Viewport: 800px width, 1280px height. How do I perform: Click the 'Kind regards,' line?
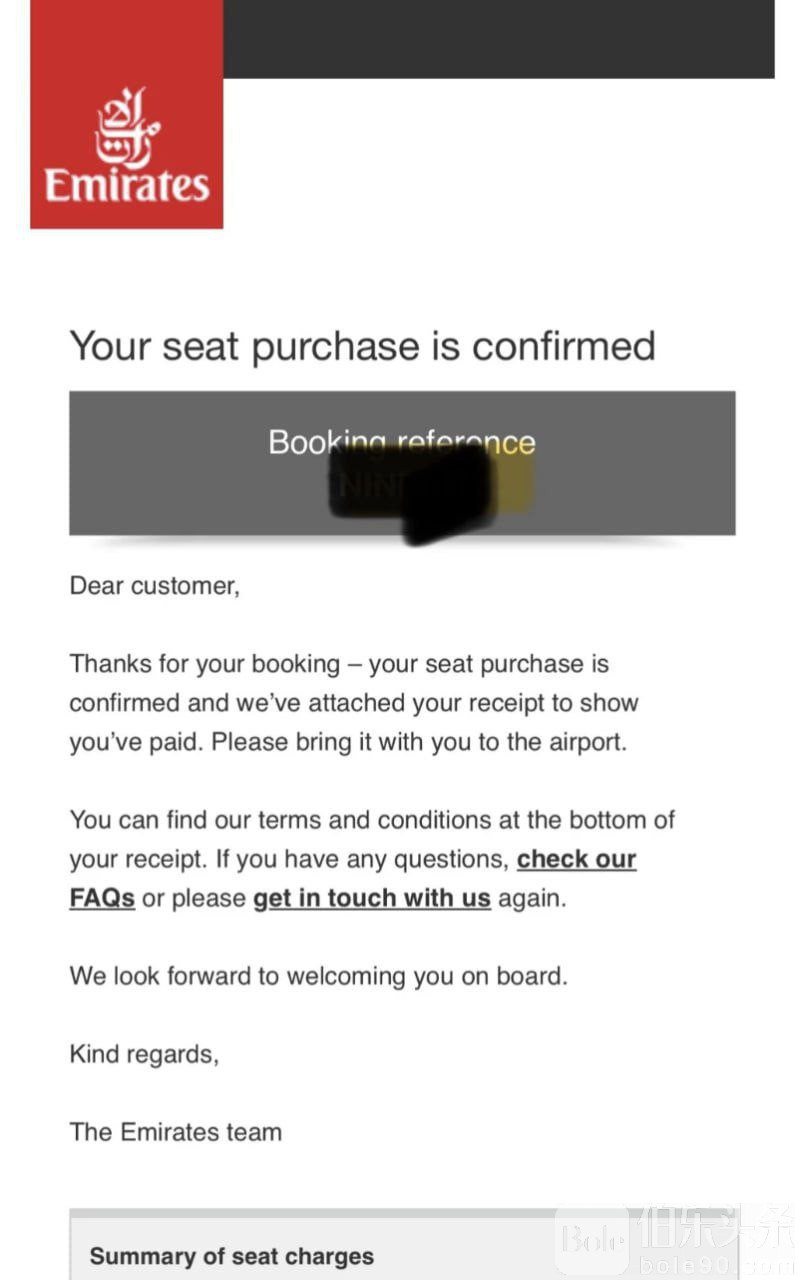pos(144,1054)
